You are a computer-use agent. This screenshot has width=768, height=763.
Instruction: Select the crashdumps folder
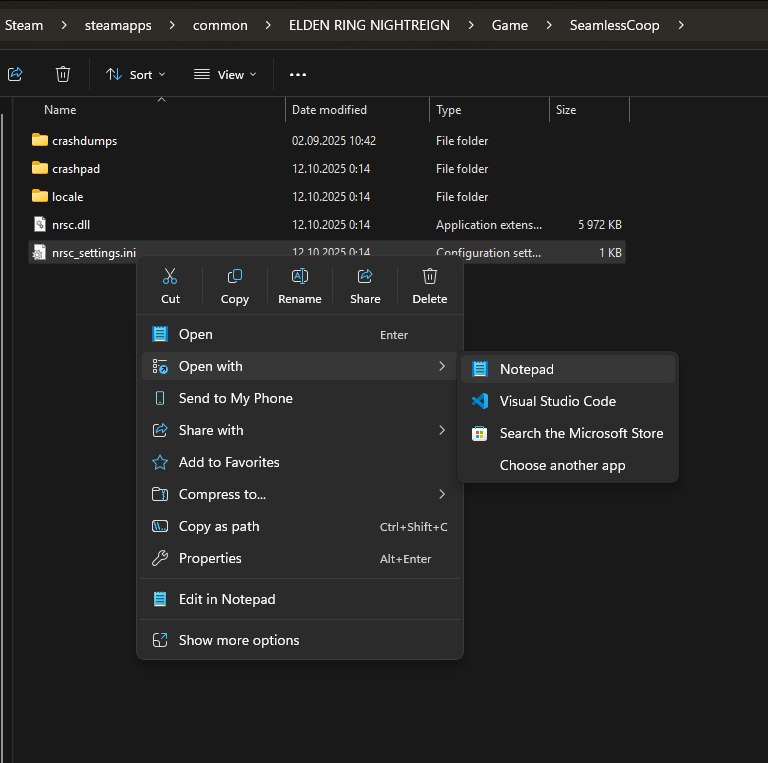84,141
